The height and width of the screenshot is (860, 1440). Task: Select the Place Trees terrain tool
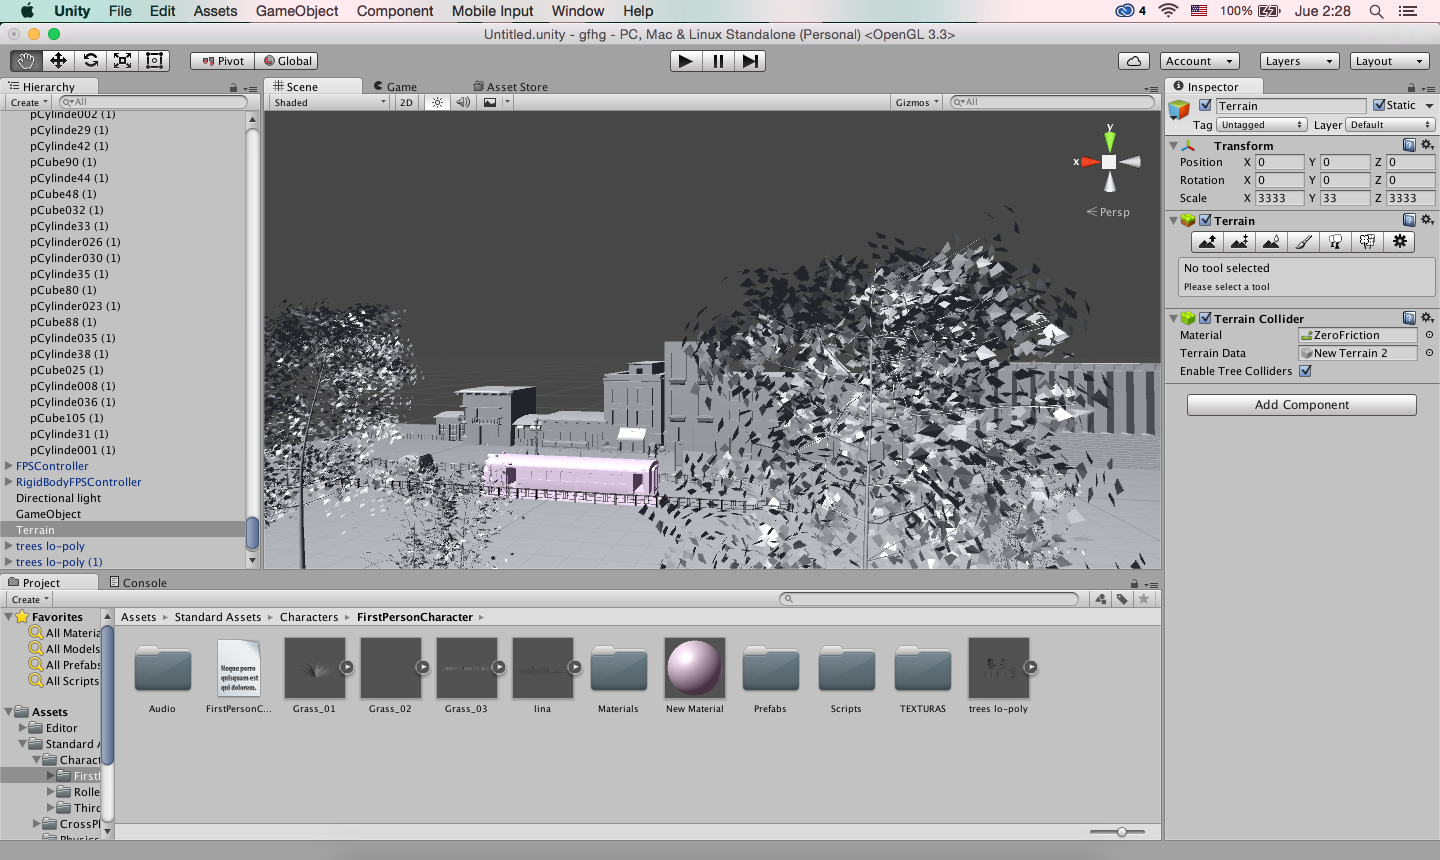(1335, 241)
